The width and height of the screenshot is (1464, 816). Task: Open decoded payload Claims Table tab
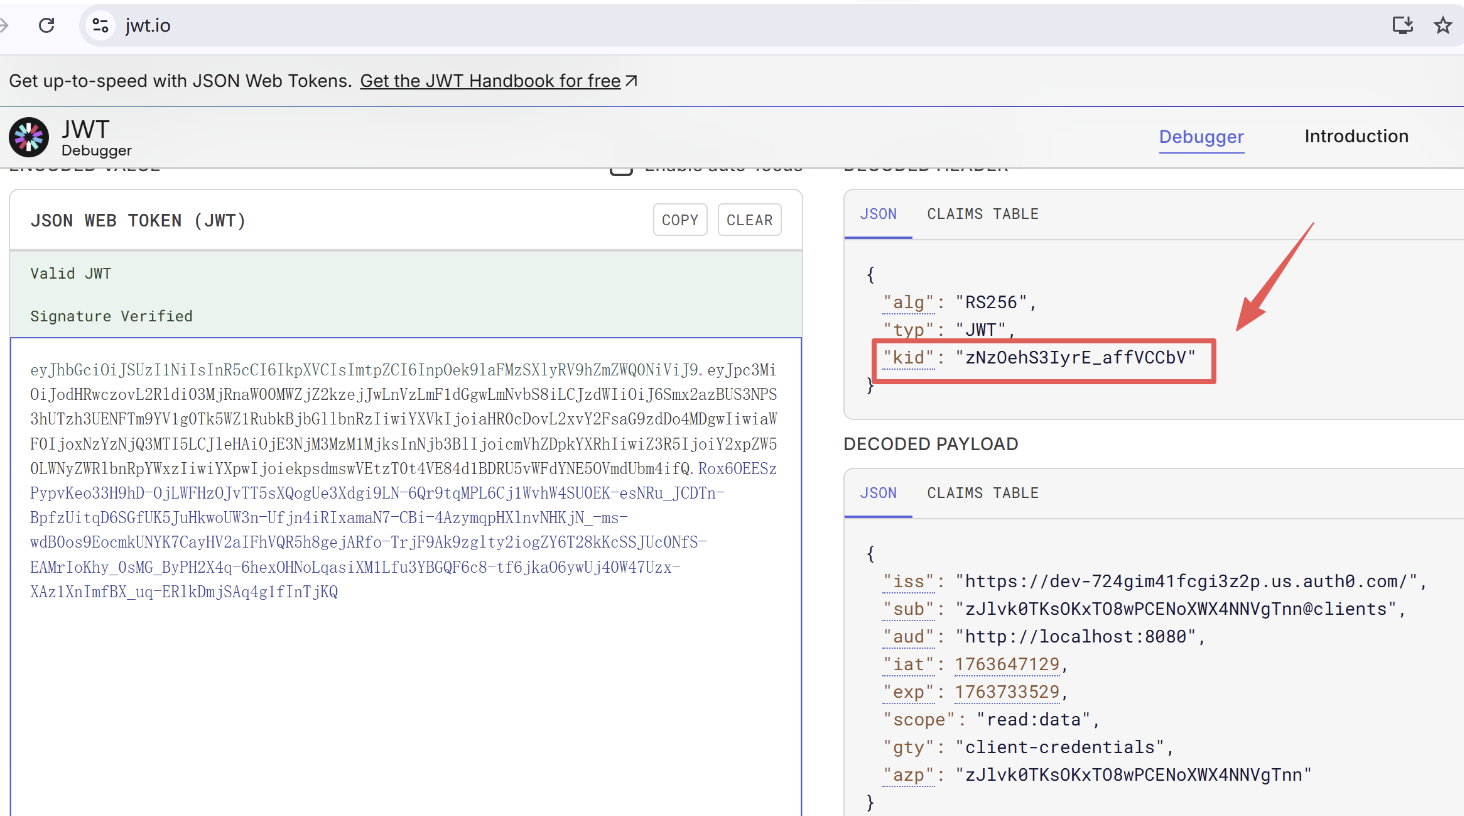[982, 493]
